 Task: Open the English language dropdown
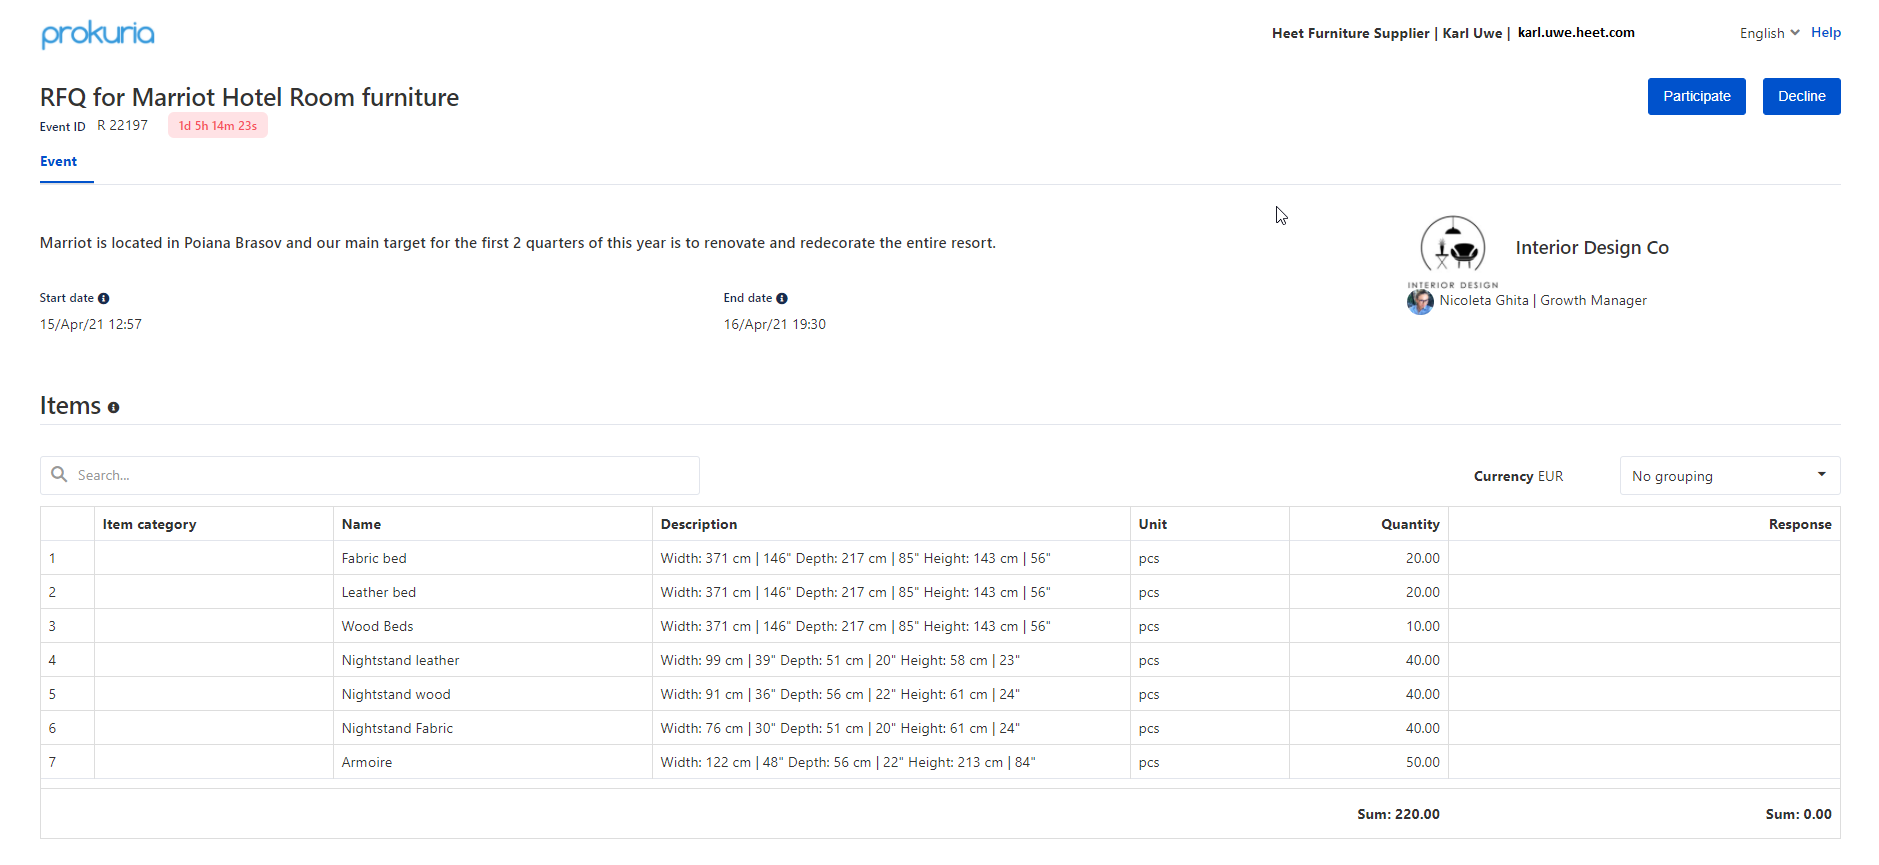1769,33
